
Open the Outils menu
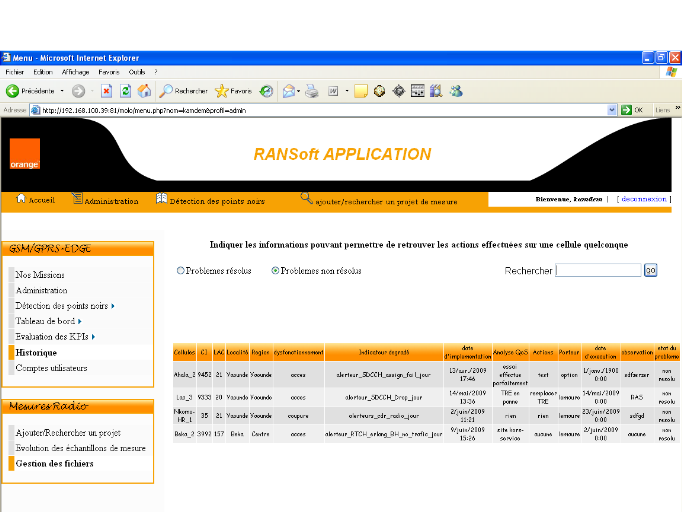coord(137,72)
